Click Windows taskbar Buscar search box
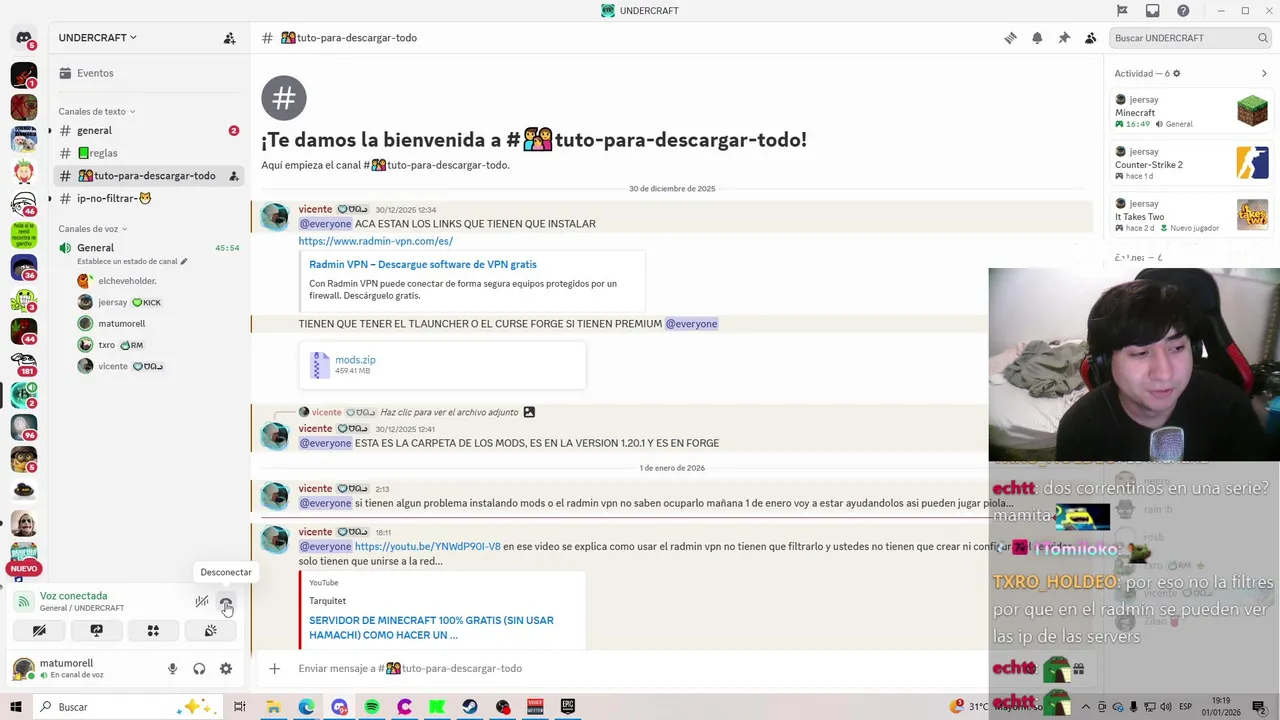Viewport: 1280px width, 720px height. (x=128, y=707)
